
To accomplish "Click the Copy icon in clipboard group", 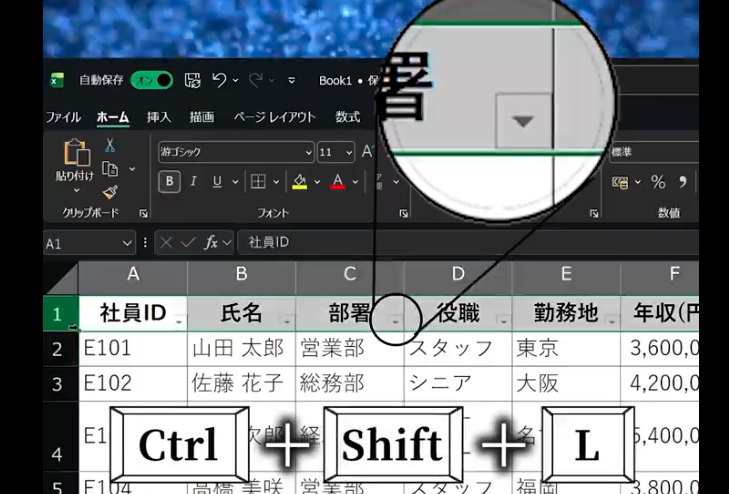I will (110, 169).
